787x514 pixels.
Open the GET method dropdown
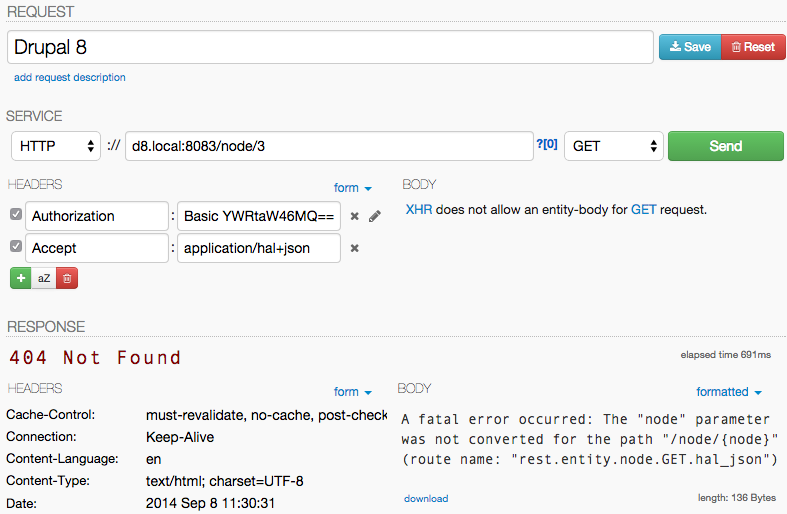click(x=613, y=146)
